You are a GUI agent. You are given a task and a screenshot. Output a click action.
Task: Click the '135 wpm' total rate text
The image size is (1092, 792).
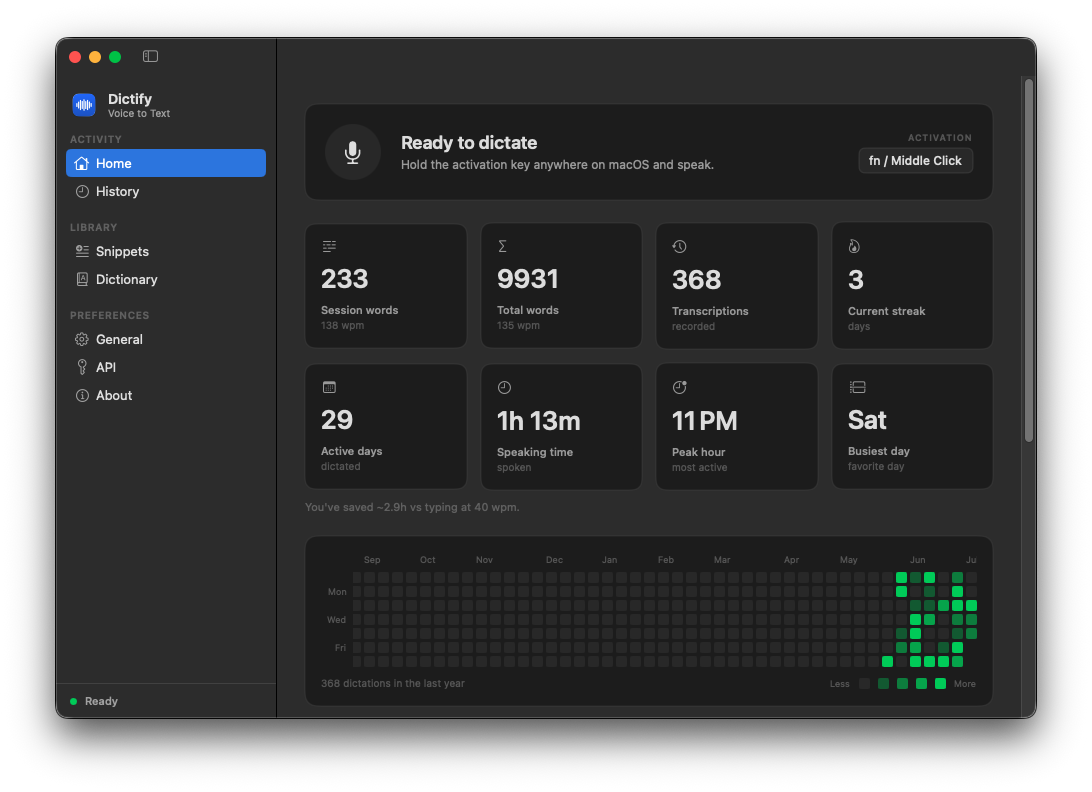(518, 325)
